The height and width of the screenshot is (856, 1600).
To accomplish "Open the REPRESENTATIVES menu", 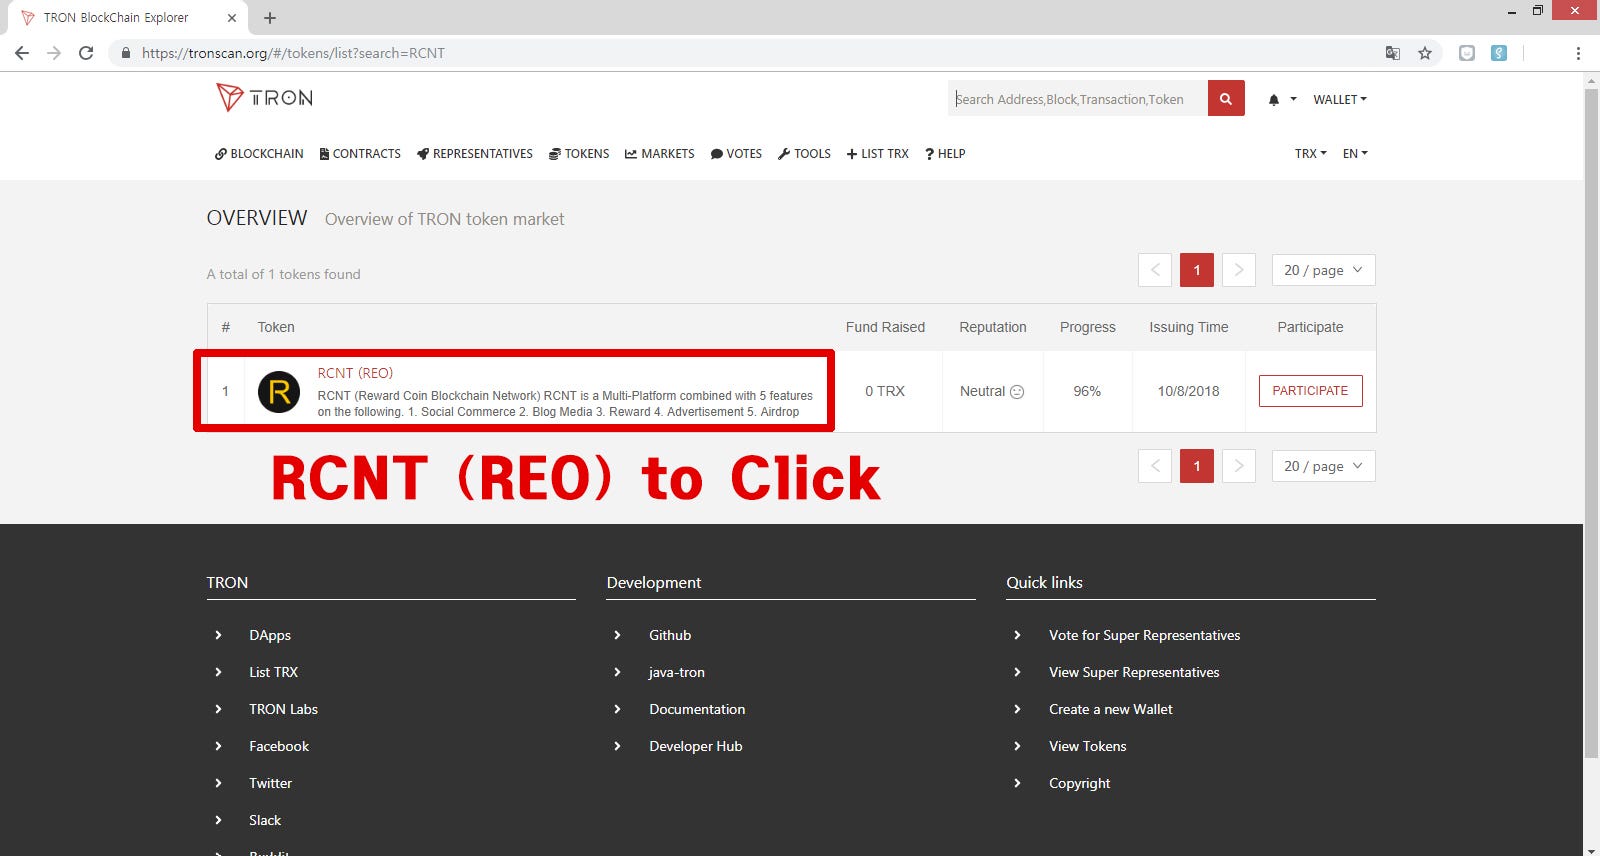I will click(475, 154).
